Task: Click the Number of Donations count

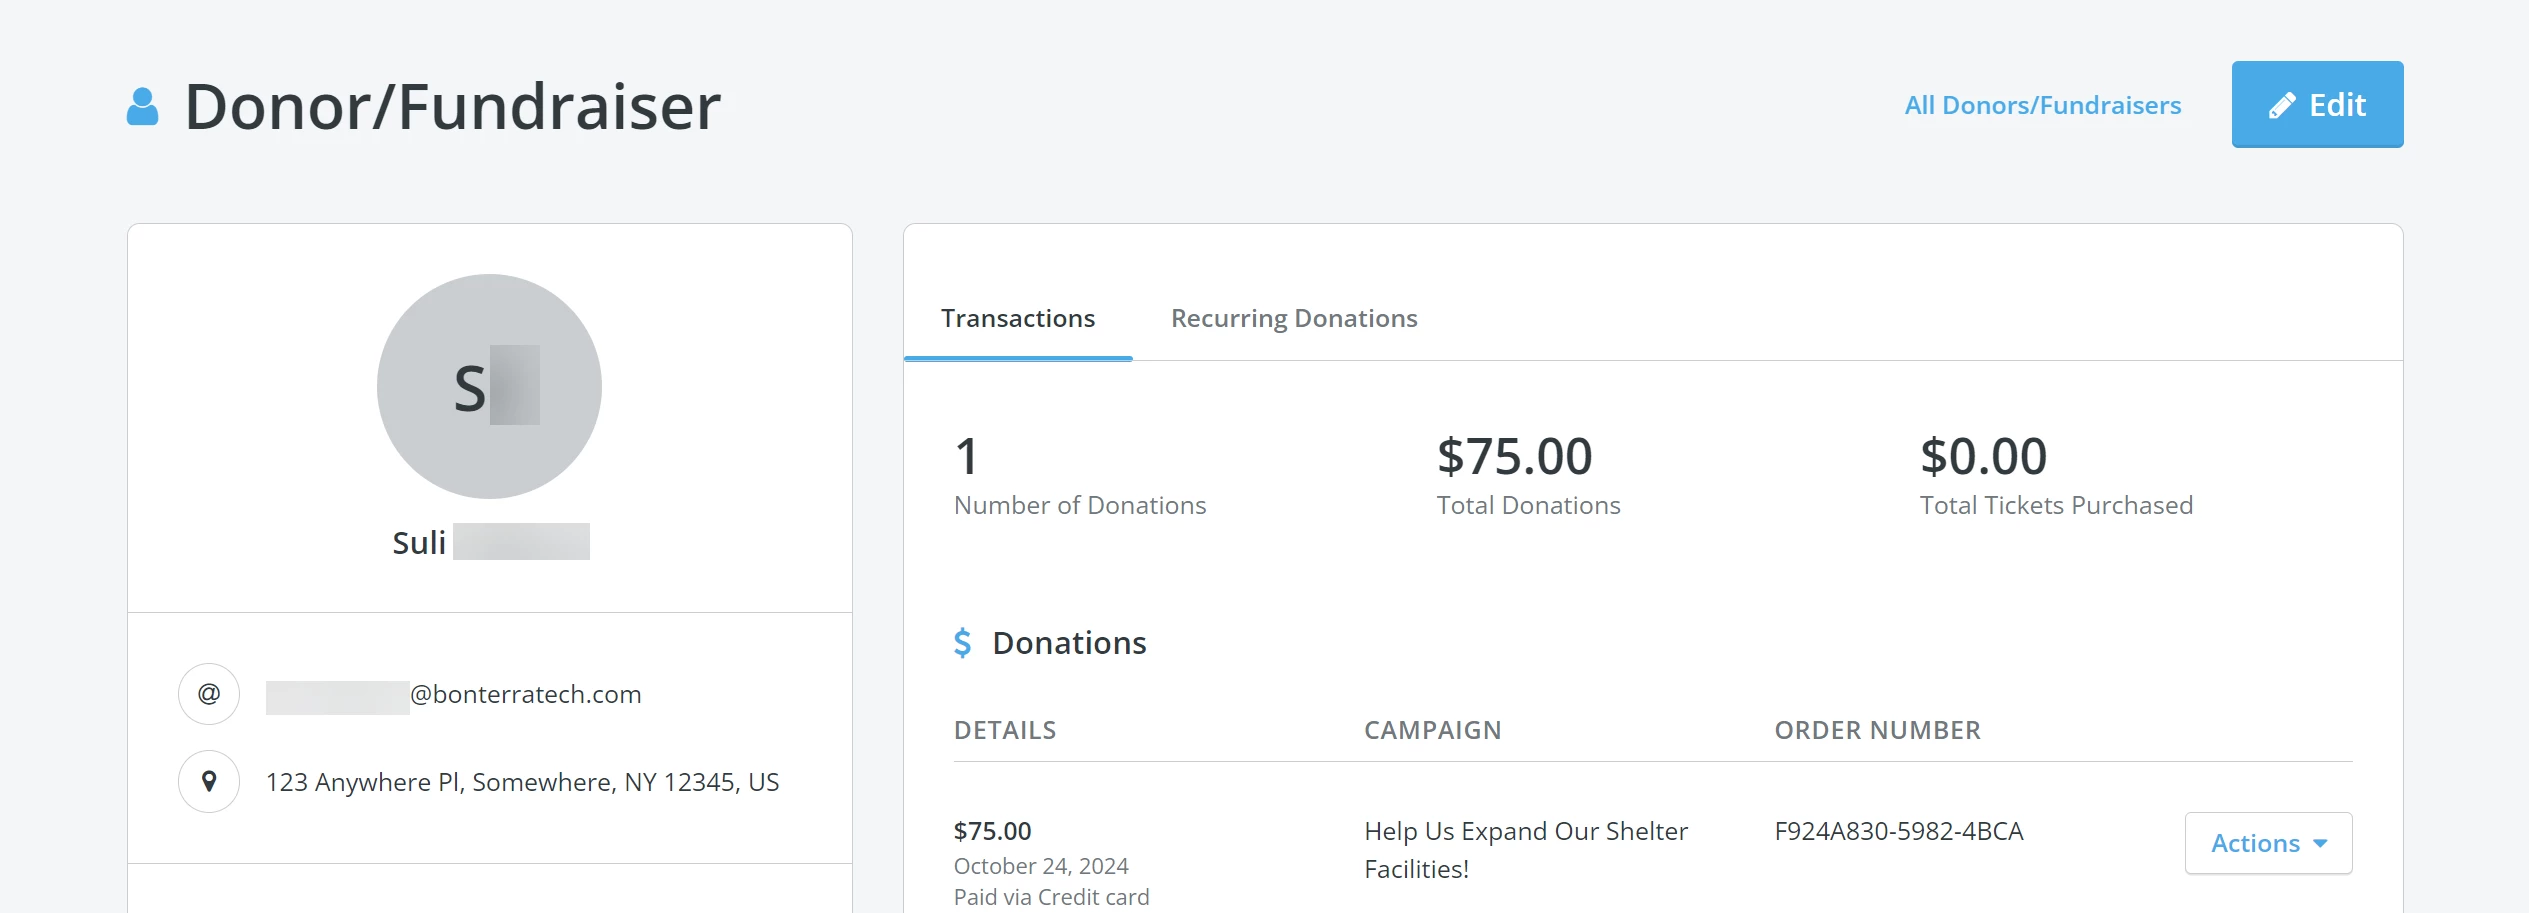Action: pos(965,455)
